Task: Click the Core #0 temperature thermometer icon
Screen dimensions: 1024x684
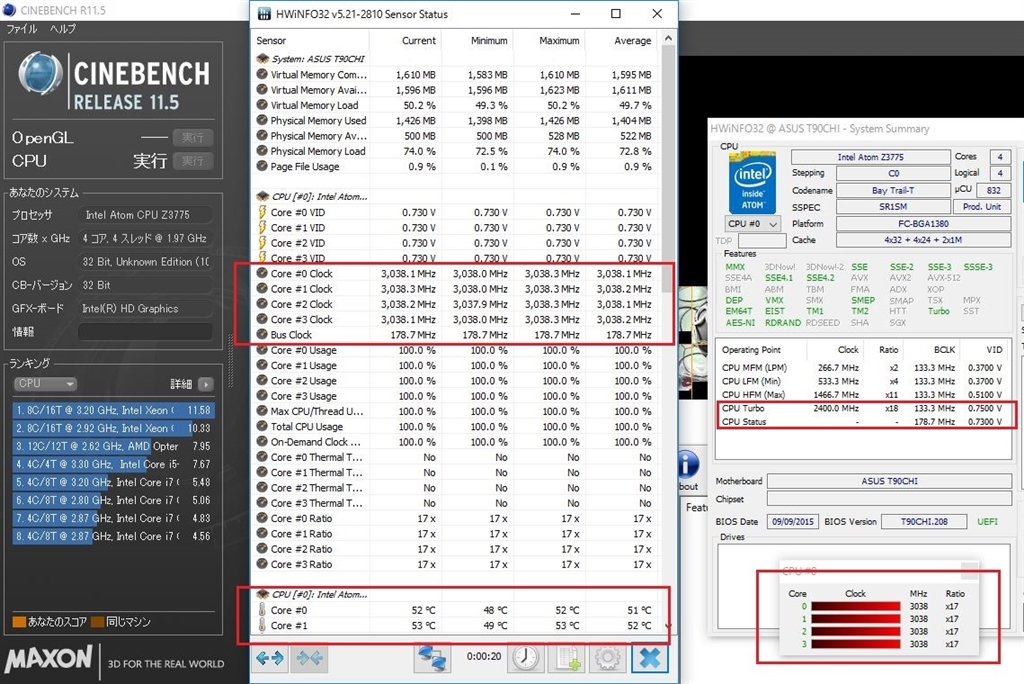Action: pyautogui.click(x=262, y=610)
